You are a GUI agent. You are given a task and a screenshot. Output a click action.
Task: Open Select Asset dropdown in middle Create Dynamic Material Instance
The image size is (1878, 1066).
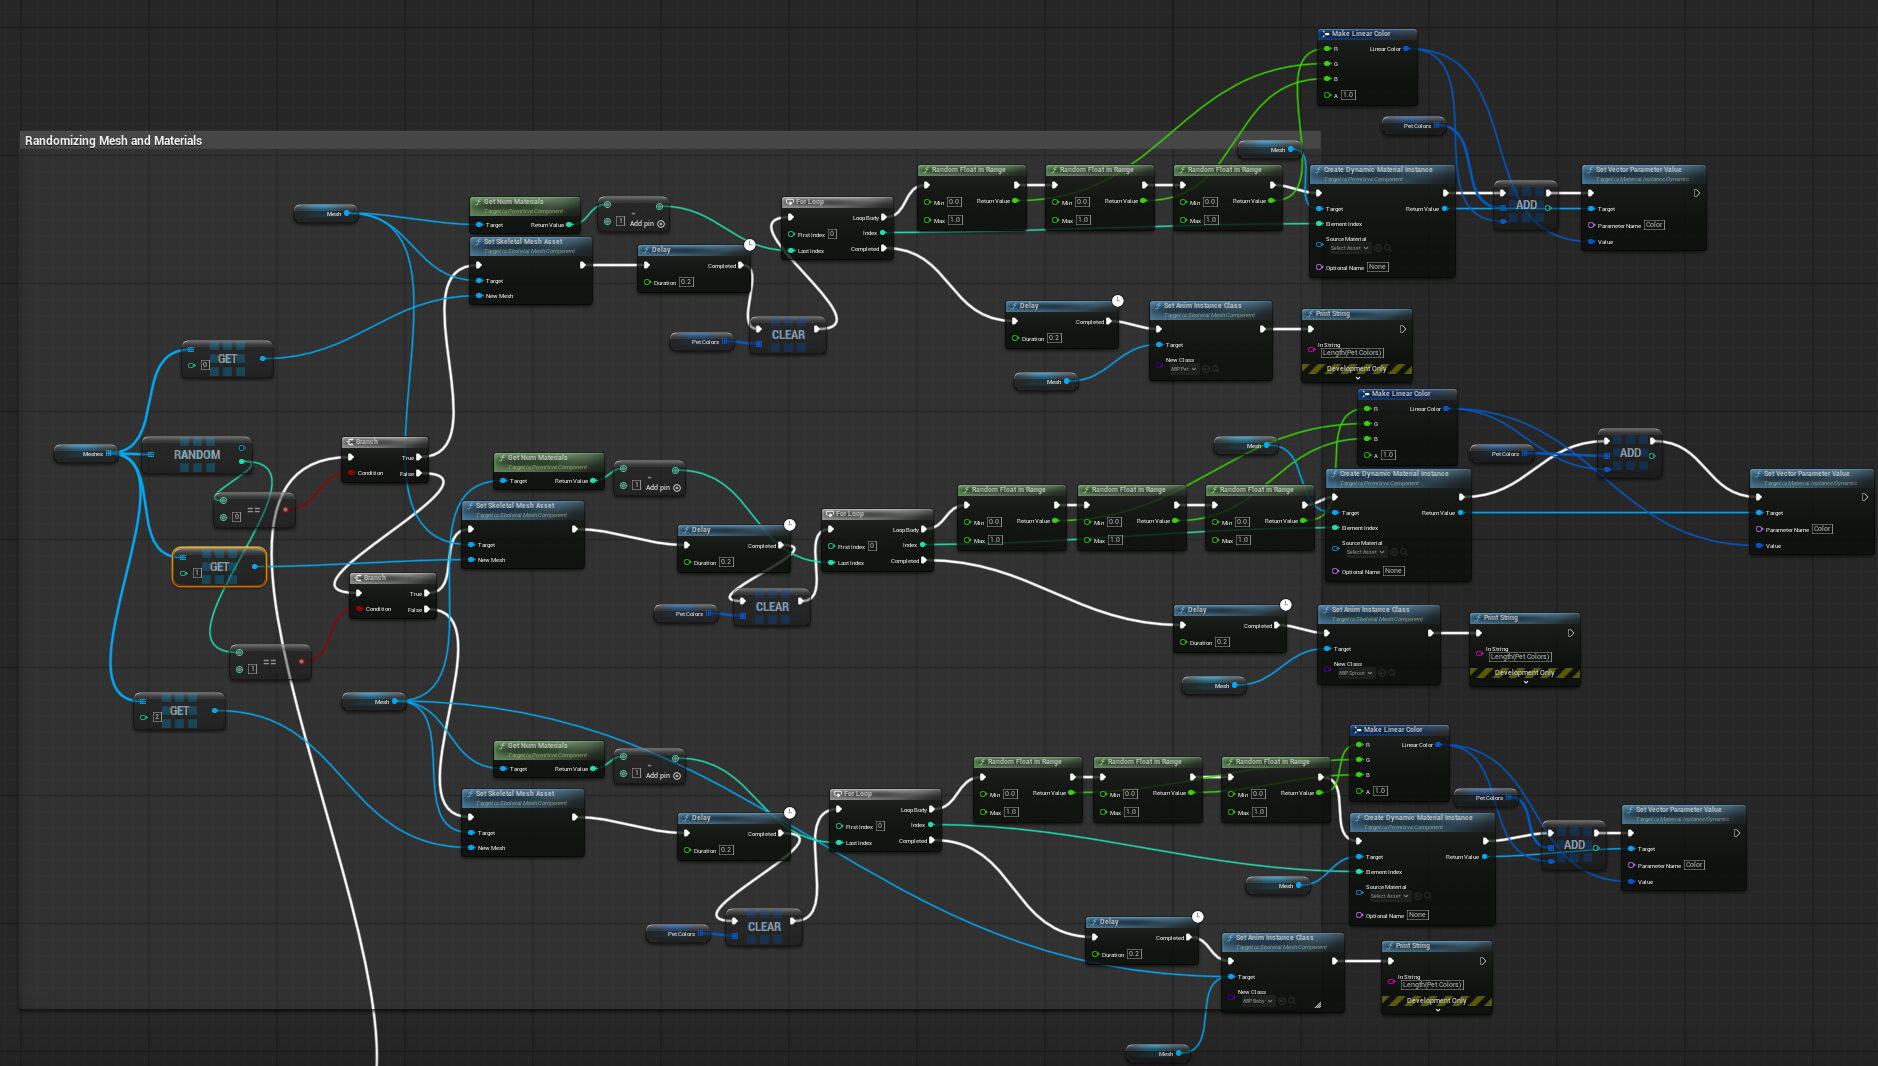pos(1365,552)
